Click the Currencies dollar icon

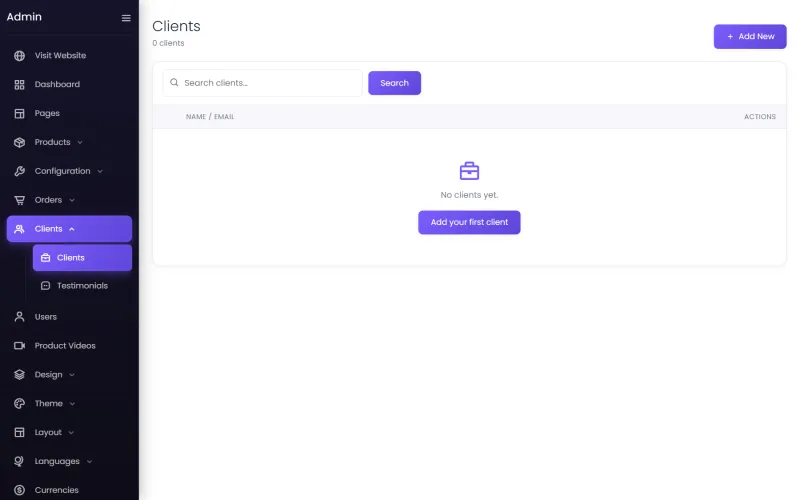pyautogui.click(x=19, y=490)
